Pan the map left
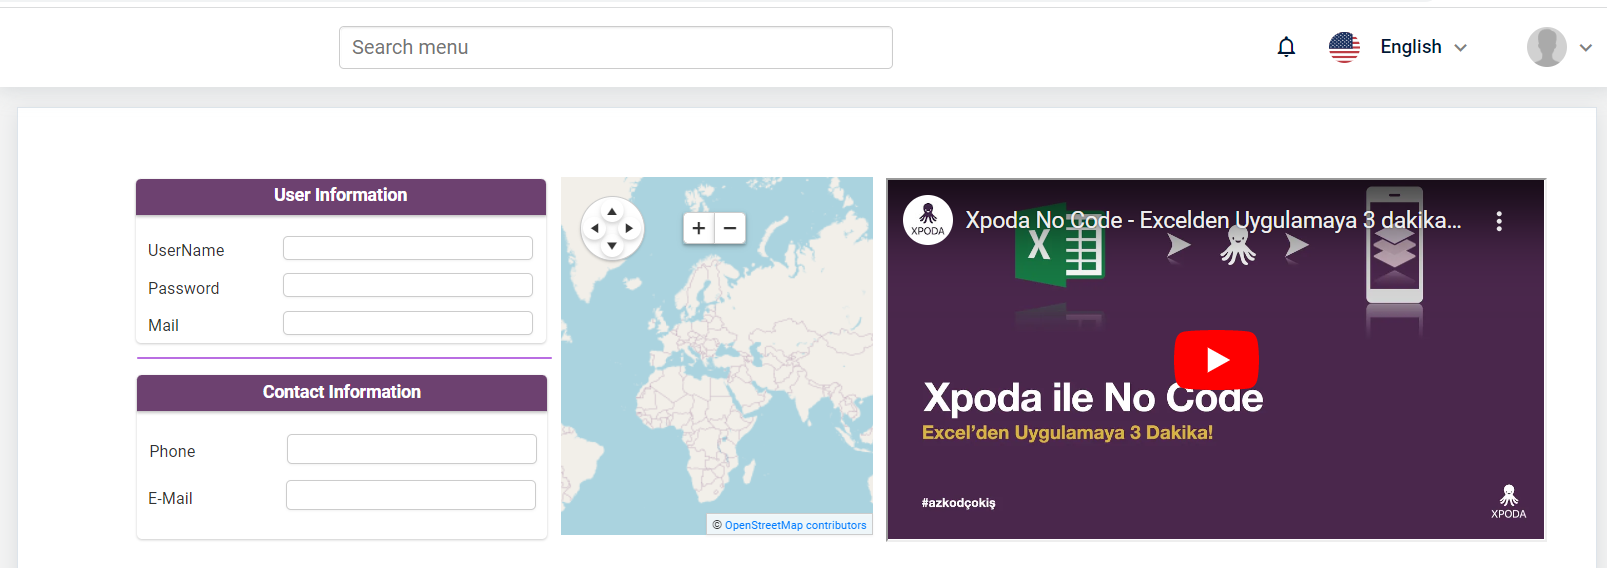 point(595,228)
